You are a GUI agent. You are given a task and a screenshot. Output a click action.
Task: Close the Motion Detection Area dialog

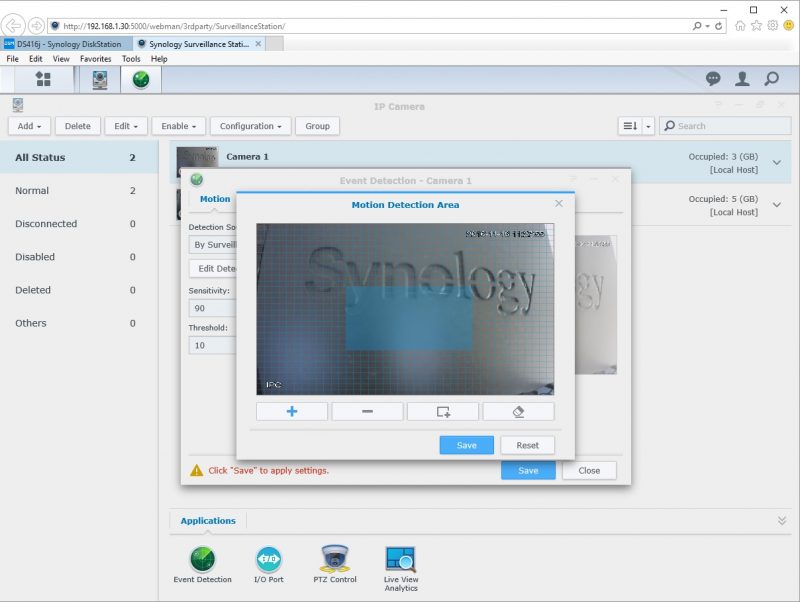[559, 204]
